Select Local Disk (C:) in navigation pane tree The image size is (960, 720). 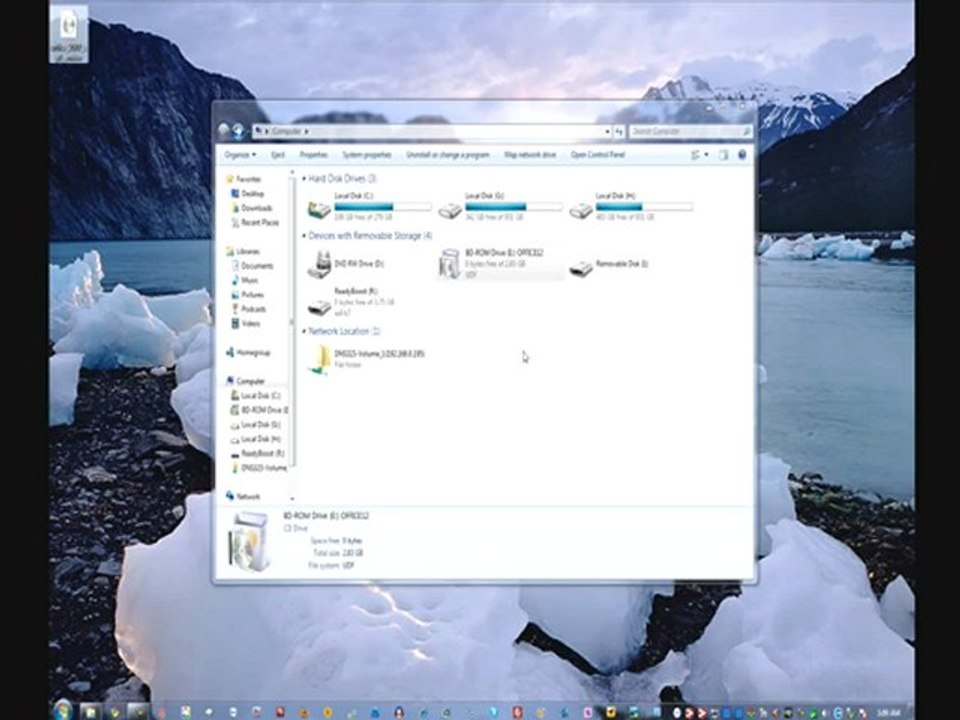255,396
